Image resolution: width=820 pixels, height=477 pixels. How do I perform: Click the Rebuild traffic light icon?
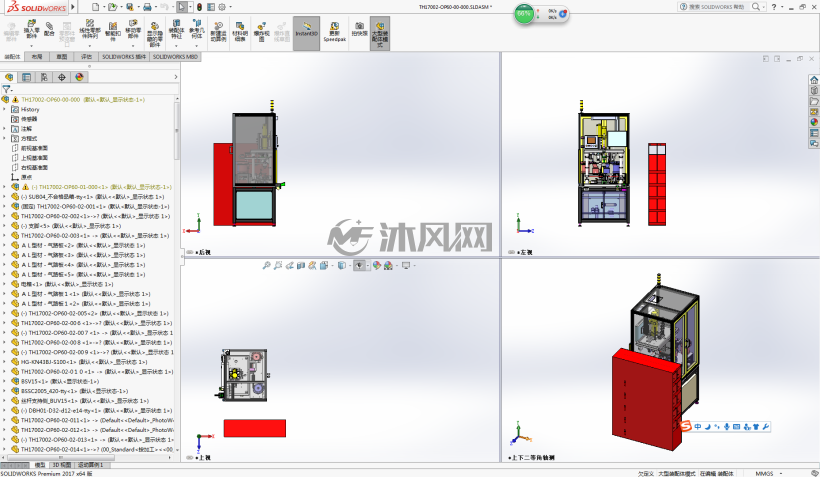pos(199,7)
